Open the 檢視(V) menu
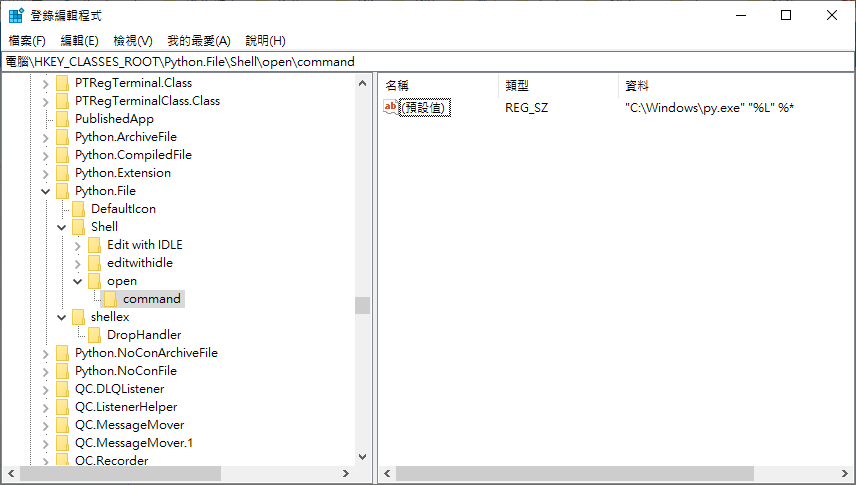This screenshot has width=856, height=485. [133, 40]
